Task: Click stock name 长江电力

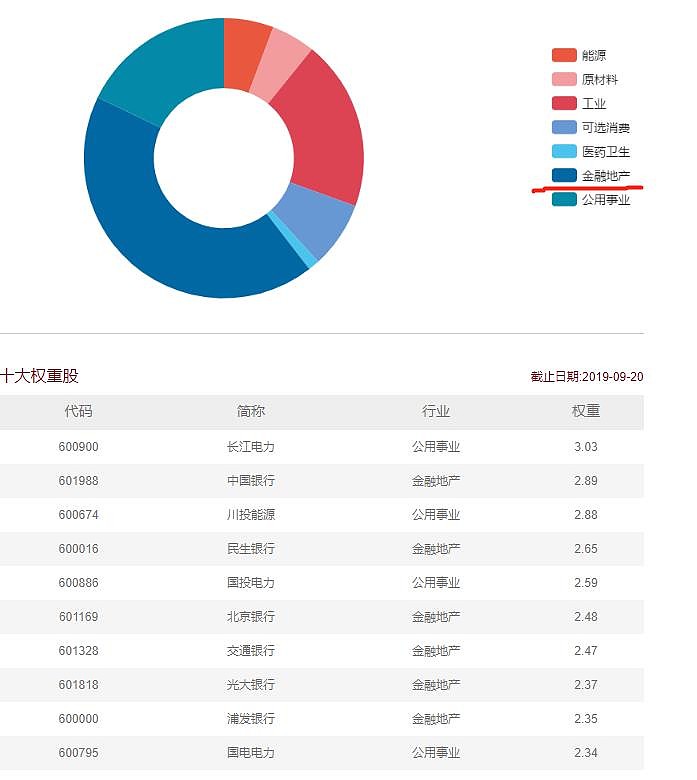Action: coord(251,447)
